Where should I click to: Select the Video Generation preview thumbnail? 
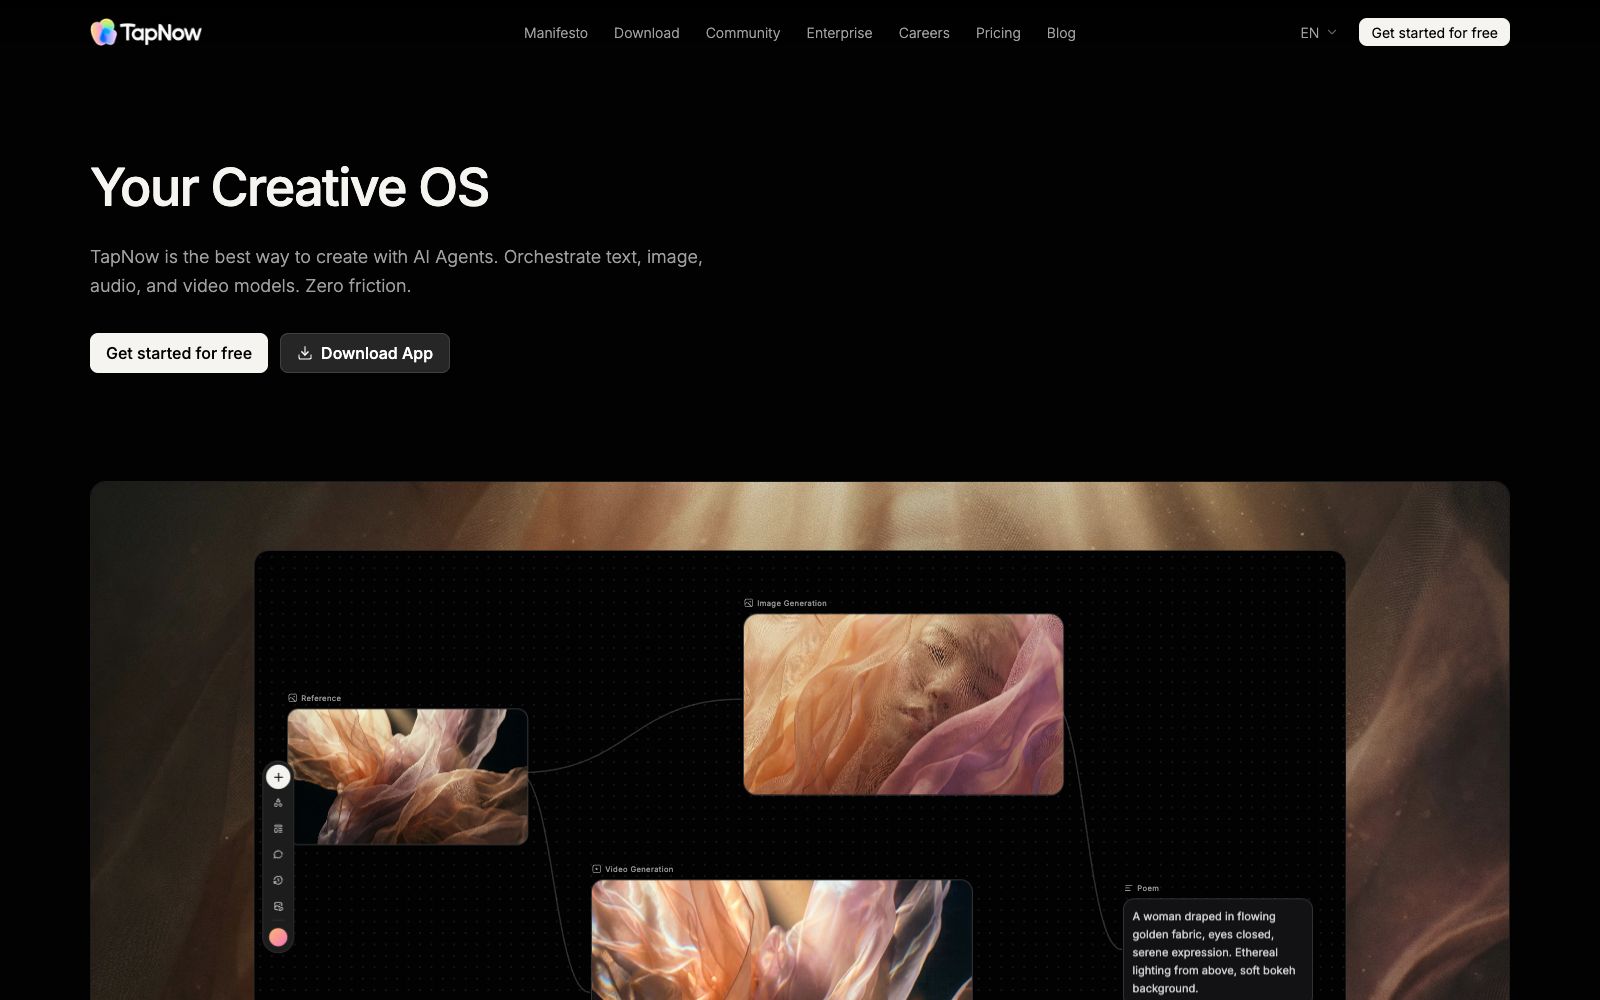782,940
